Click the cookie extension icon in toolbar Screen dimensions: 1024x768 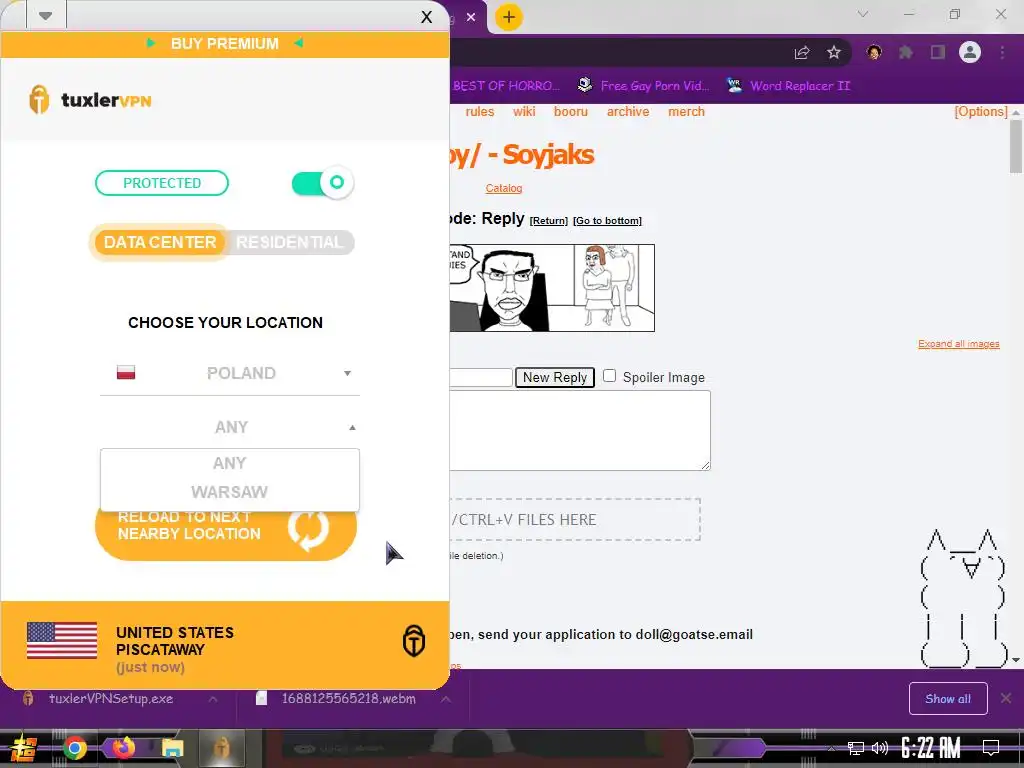coord(874,52)
